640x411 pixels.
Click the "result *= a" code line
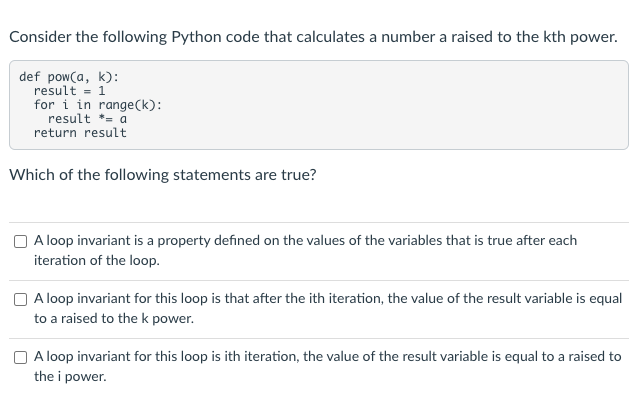click(x=87, y=119)
